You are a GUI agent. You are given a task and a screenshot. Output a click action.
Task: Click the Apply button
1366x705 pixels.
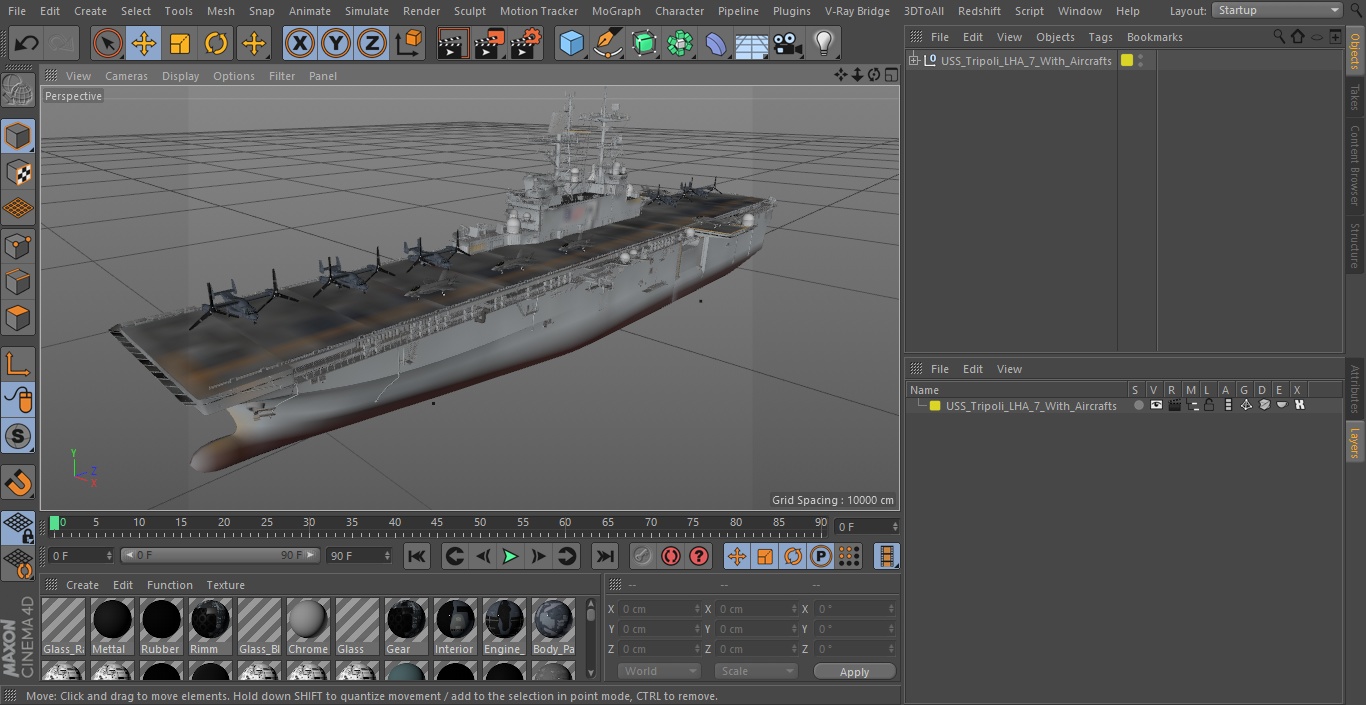[x=854, y=671]
